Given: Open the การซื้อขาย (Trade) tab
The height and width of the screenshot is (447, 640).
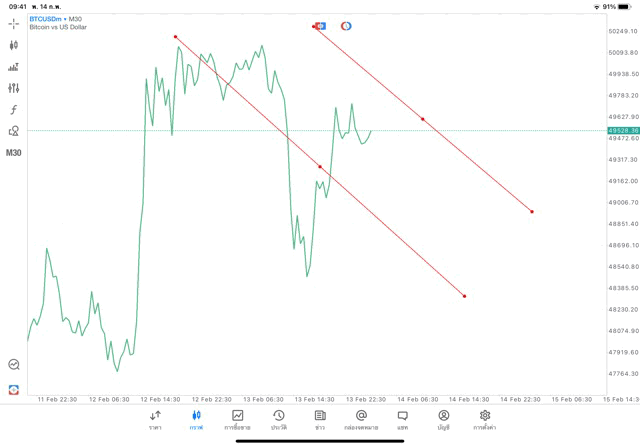Looking at the screenshot, I should (x=237, y=419).
